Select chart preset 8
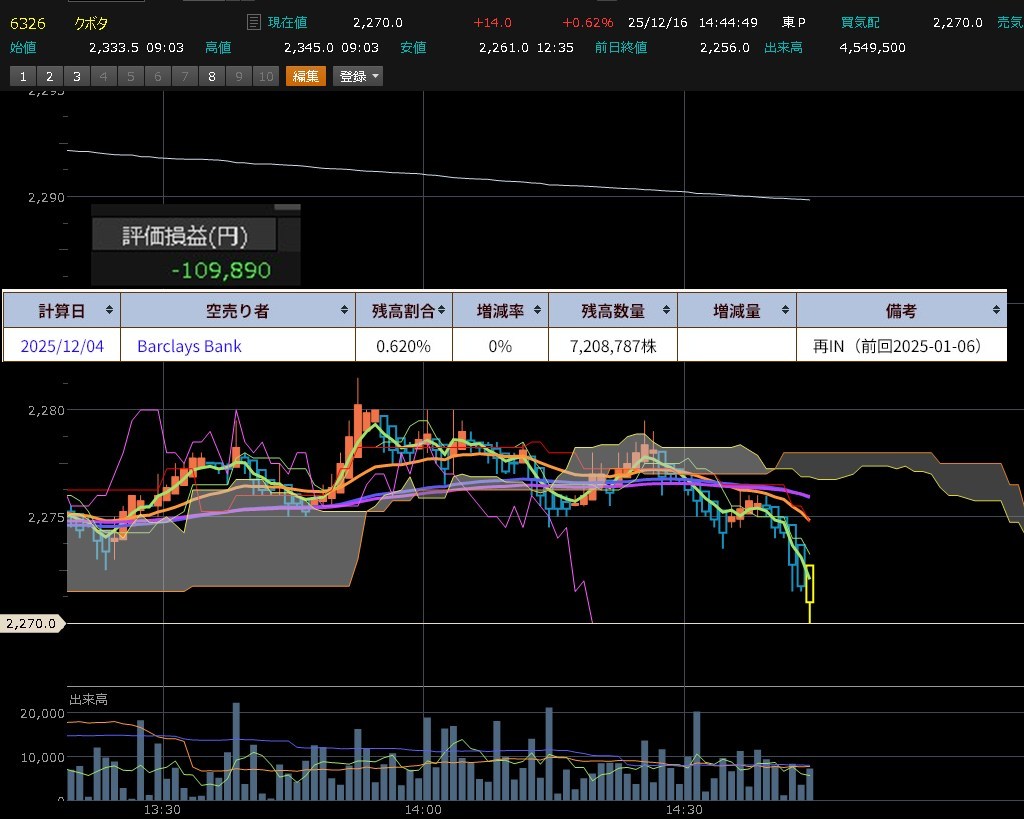The width and height of the screenshot is (1024, 819). [211, 76]
